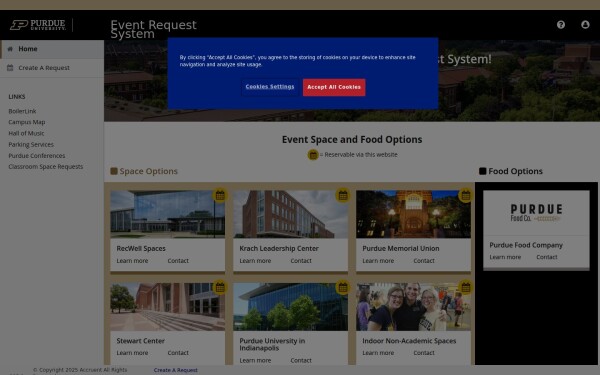
Task: Click Learn more under Purdue Food Company
Action: (505, 257)
